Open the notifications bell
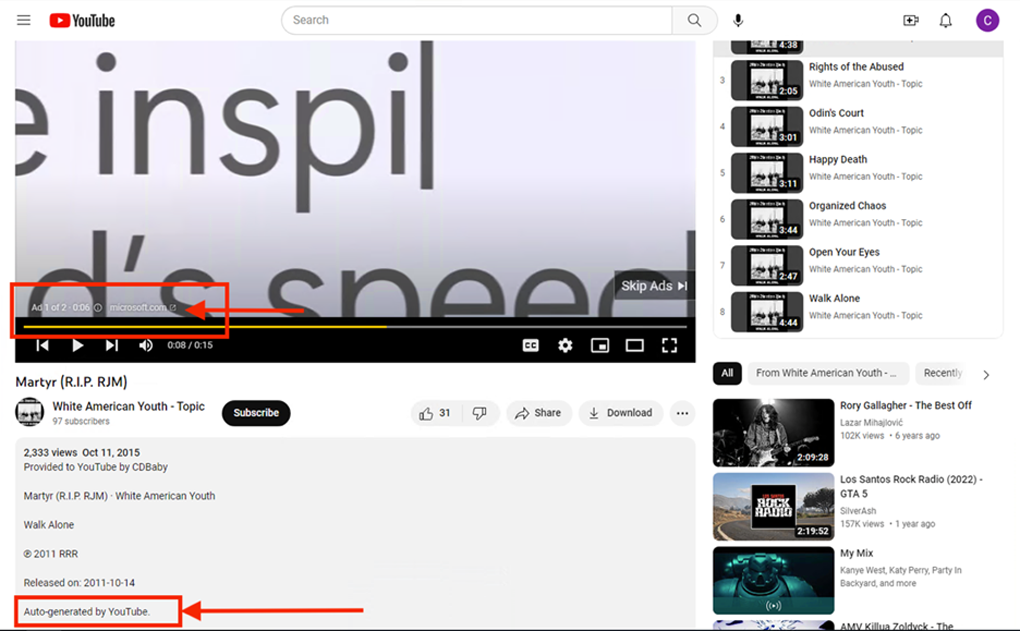This screenshot has height=631, width=1020. pos(945,20)
